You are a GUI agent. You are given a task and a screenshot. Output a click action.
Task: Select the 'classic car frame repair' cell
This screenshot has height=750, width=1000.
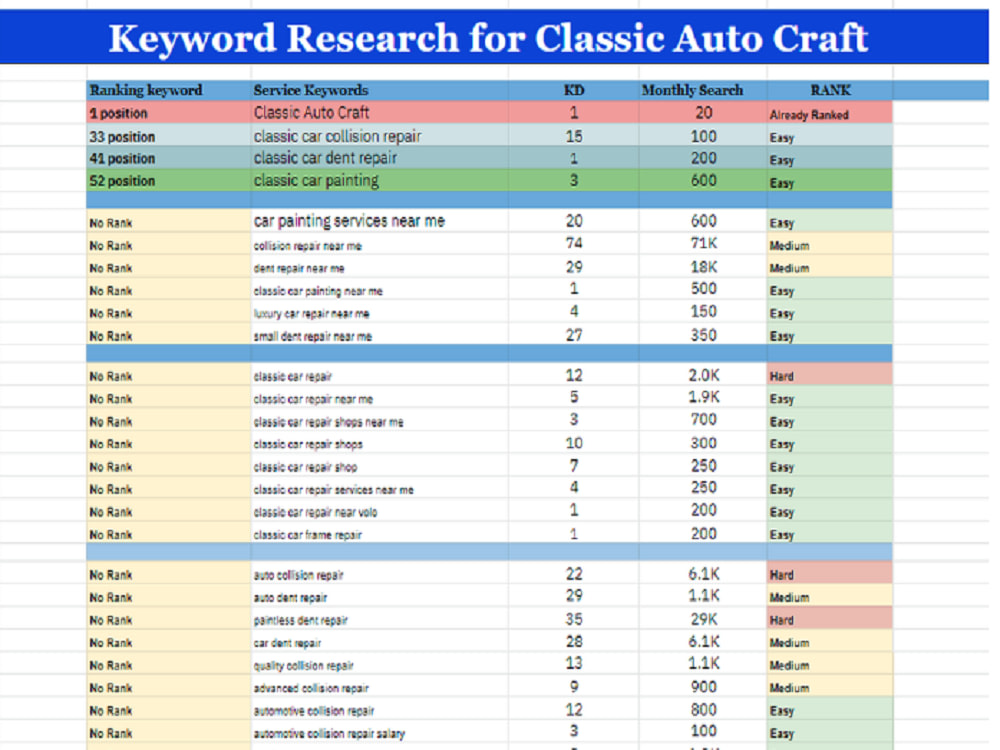pyautogui.click(x=380, y=534)
